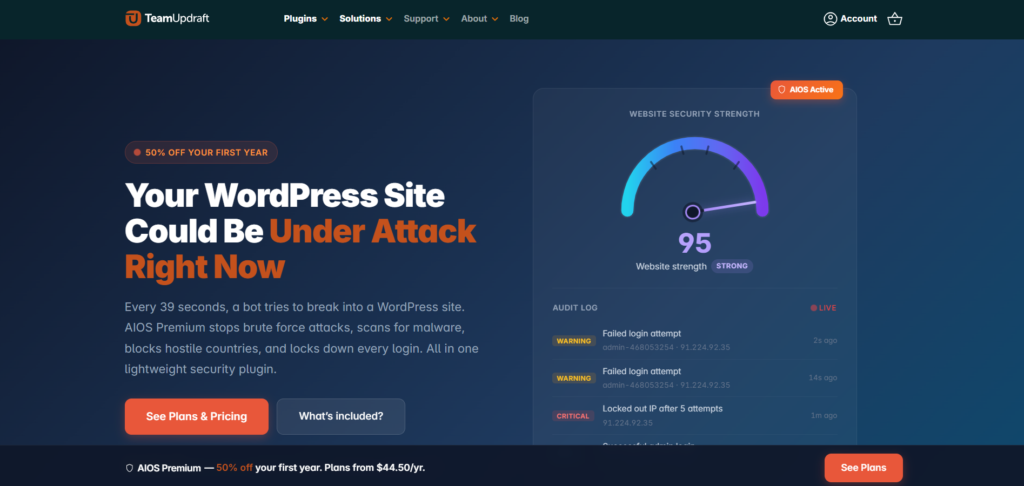The image size is (1024, 486).
Task: Expand the About menu
Action: 479,19
